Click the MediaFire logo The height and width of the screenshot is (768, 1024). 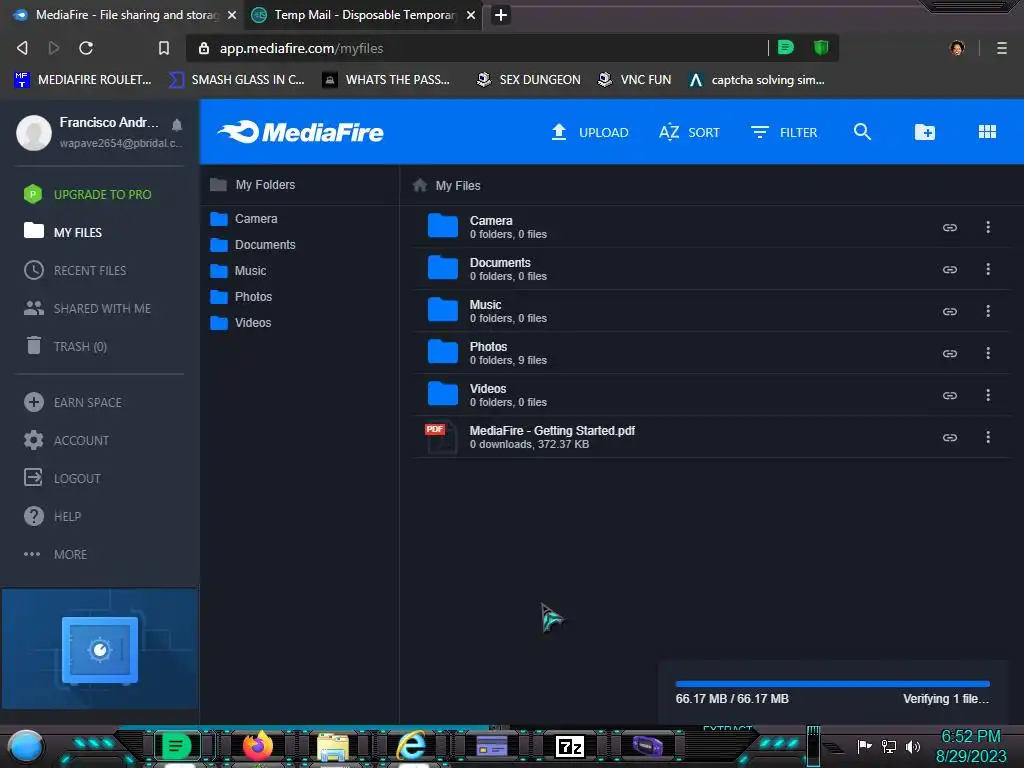coord(300,132)
